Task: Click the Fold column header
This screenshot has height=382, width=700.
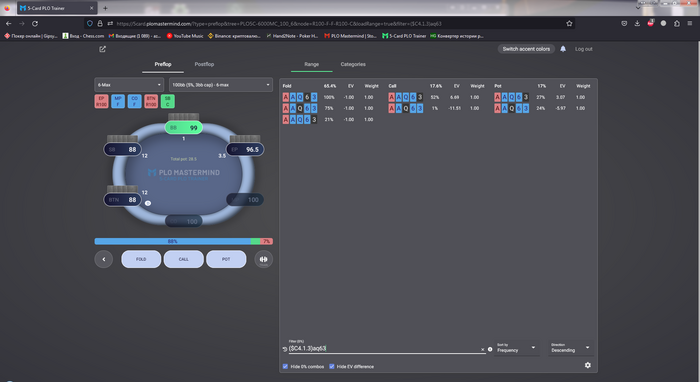Action: 287,86
